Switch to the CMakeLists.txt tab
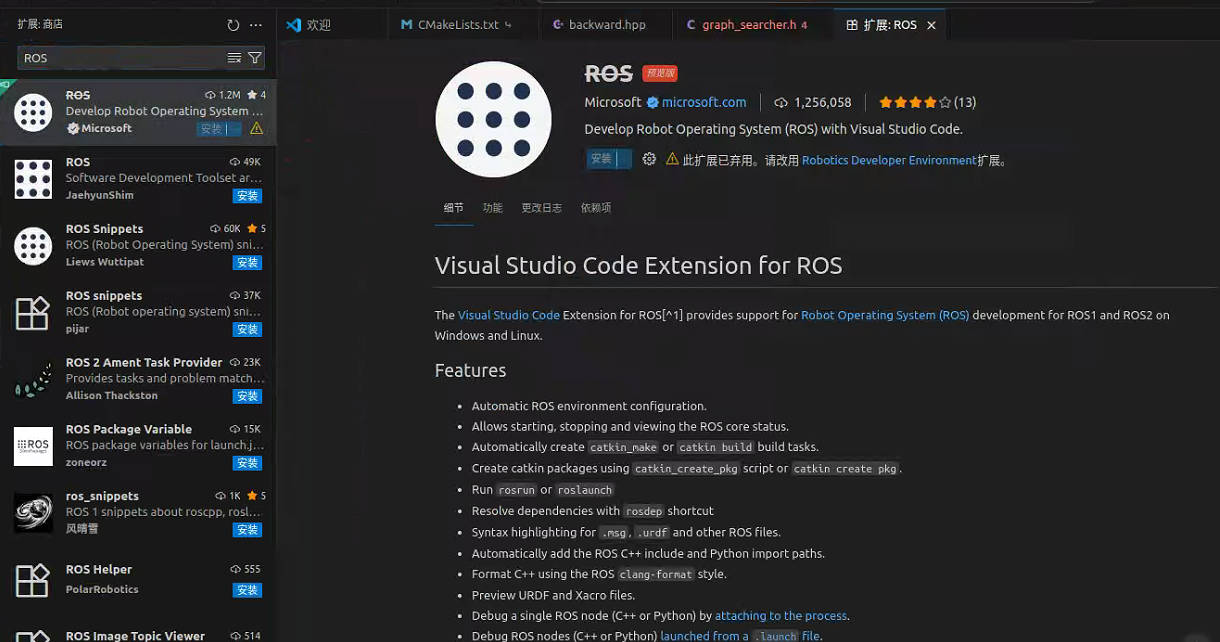1220x642 pixels. [x=457, y=25]
